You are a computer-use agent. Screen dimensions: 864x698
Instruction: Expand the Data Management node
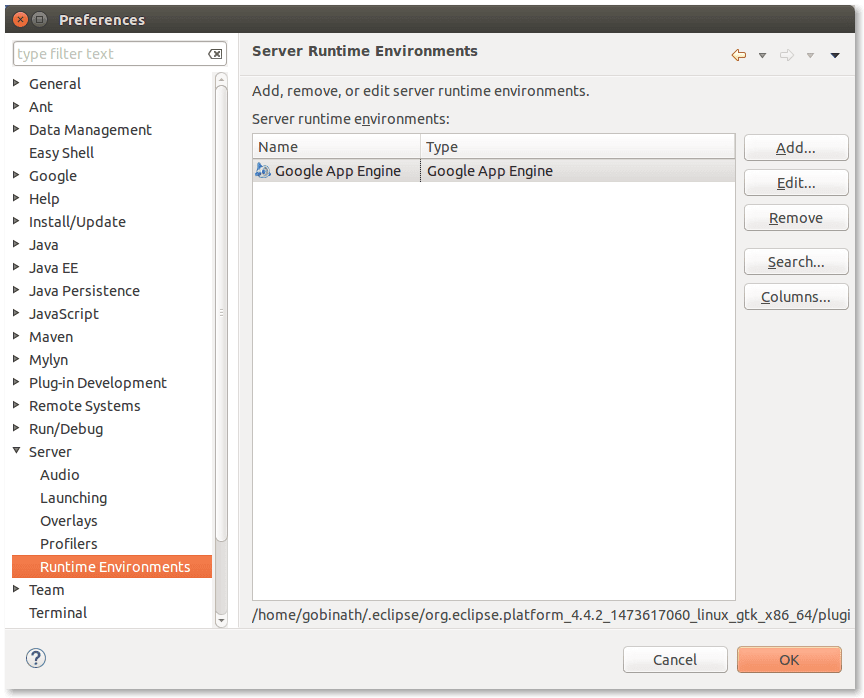[x=17, y=129]
